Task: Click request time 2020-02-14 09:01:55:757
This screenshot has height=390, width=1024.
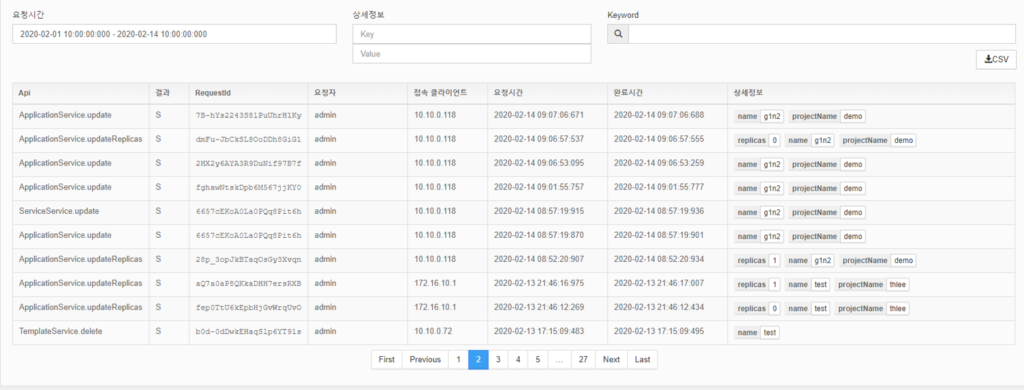Action: pyautogui.click(x=539, y=187)
